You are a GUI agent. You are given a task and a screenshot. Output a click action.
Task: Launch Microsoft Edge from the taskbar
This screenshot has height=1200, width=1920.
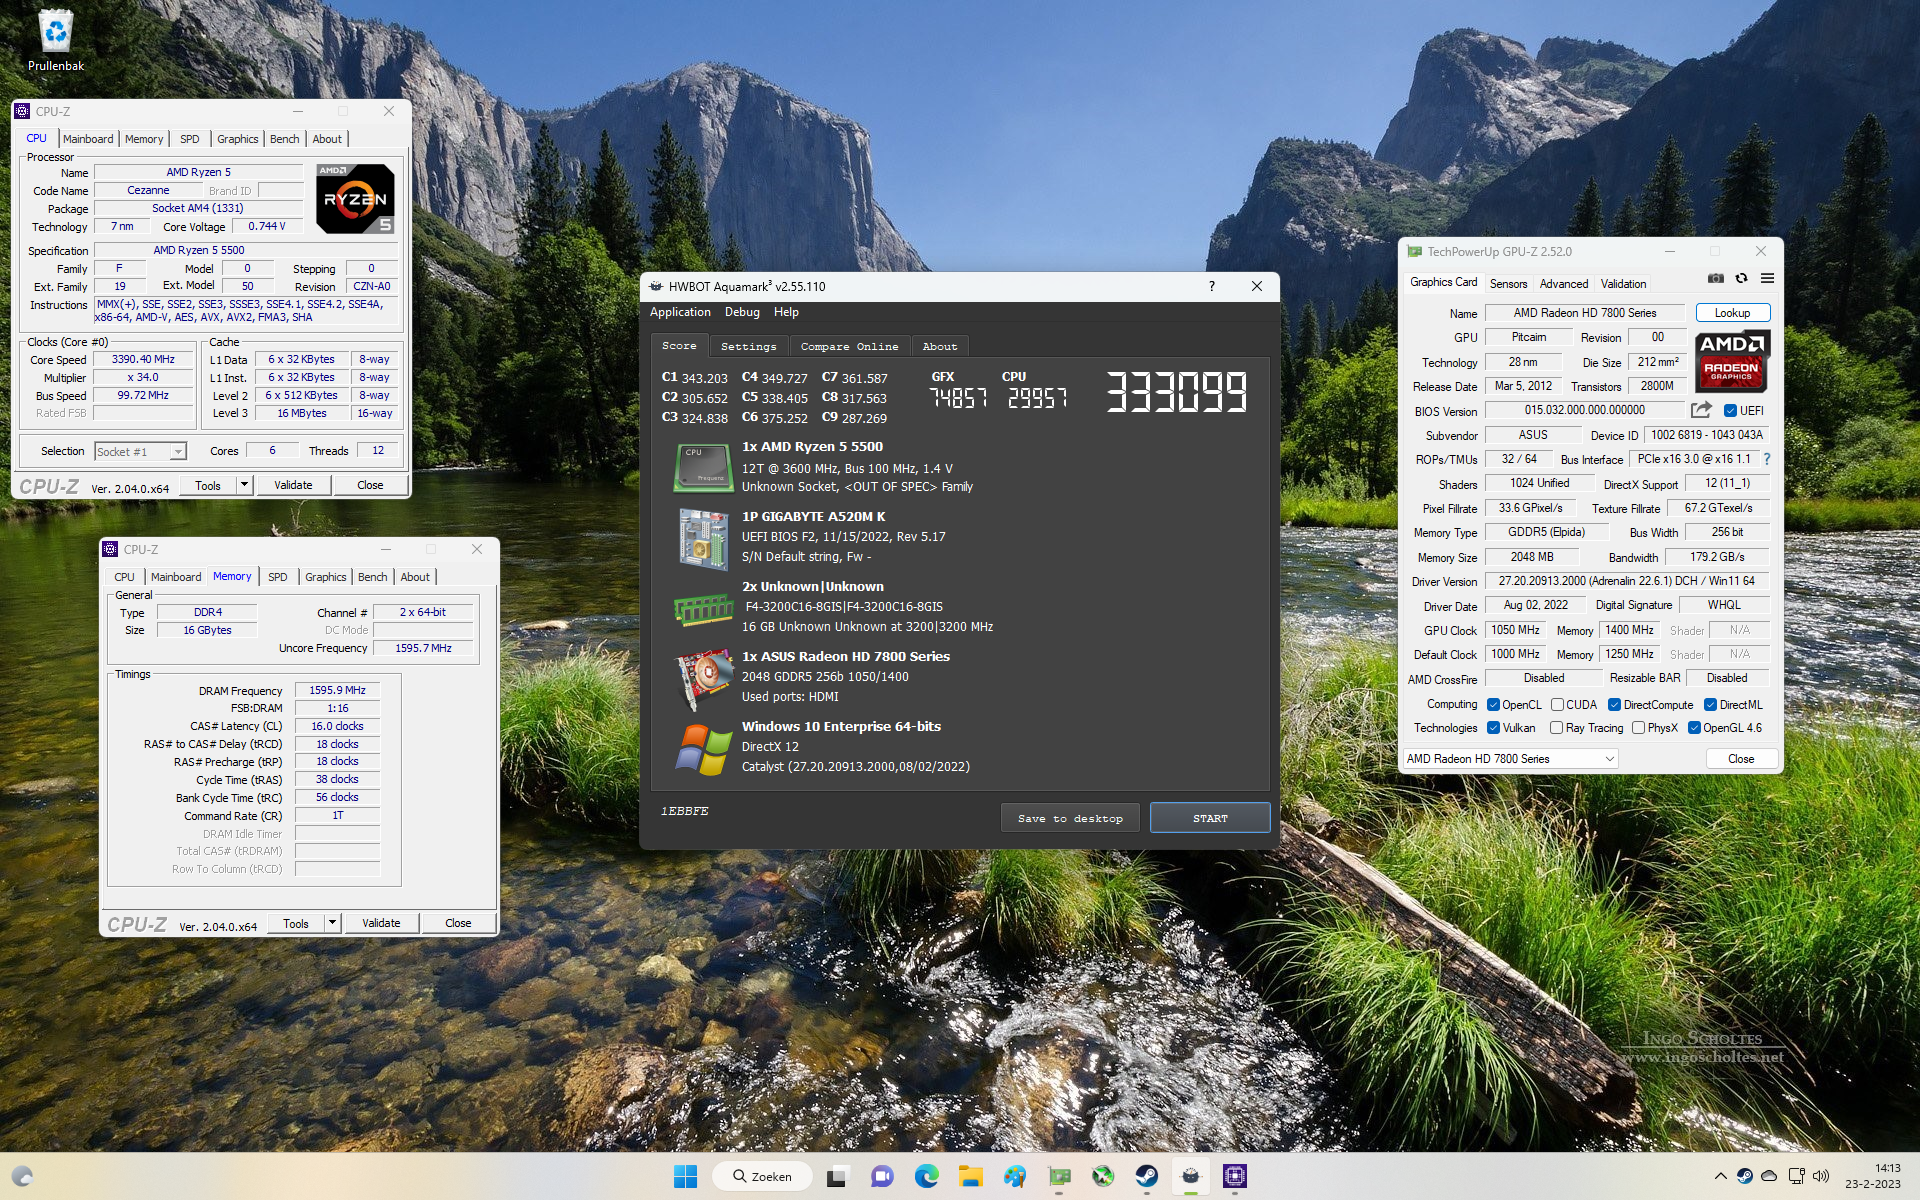coord(926,1176)
